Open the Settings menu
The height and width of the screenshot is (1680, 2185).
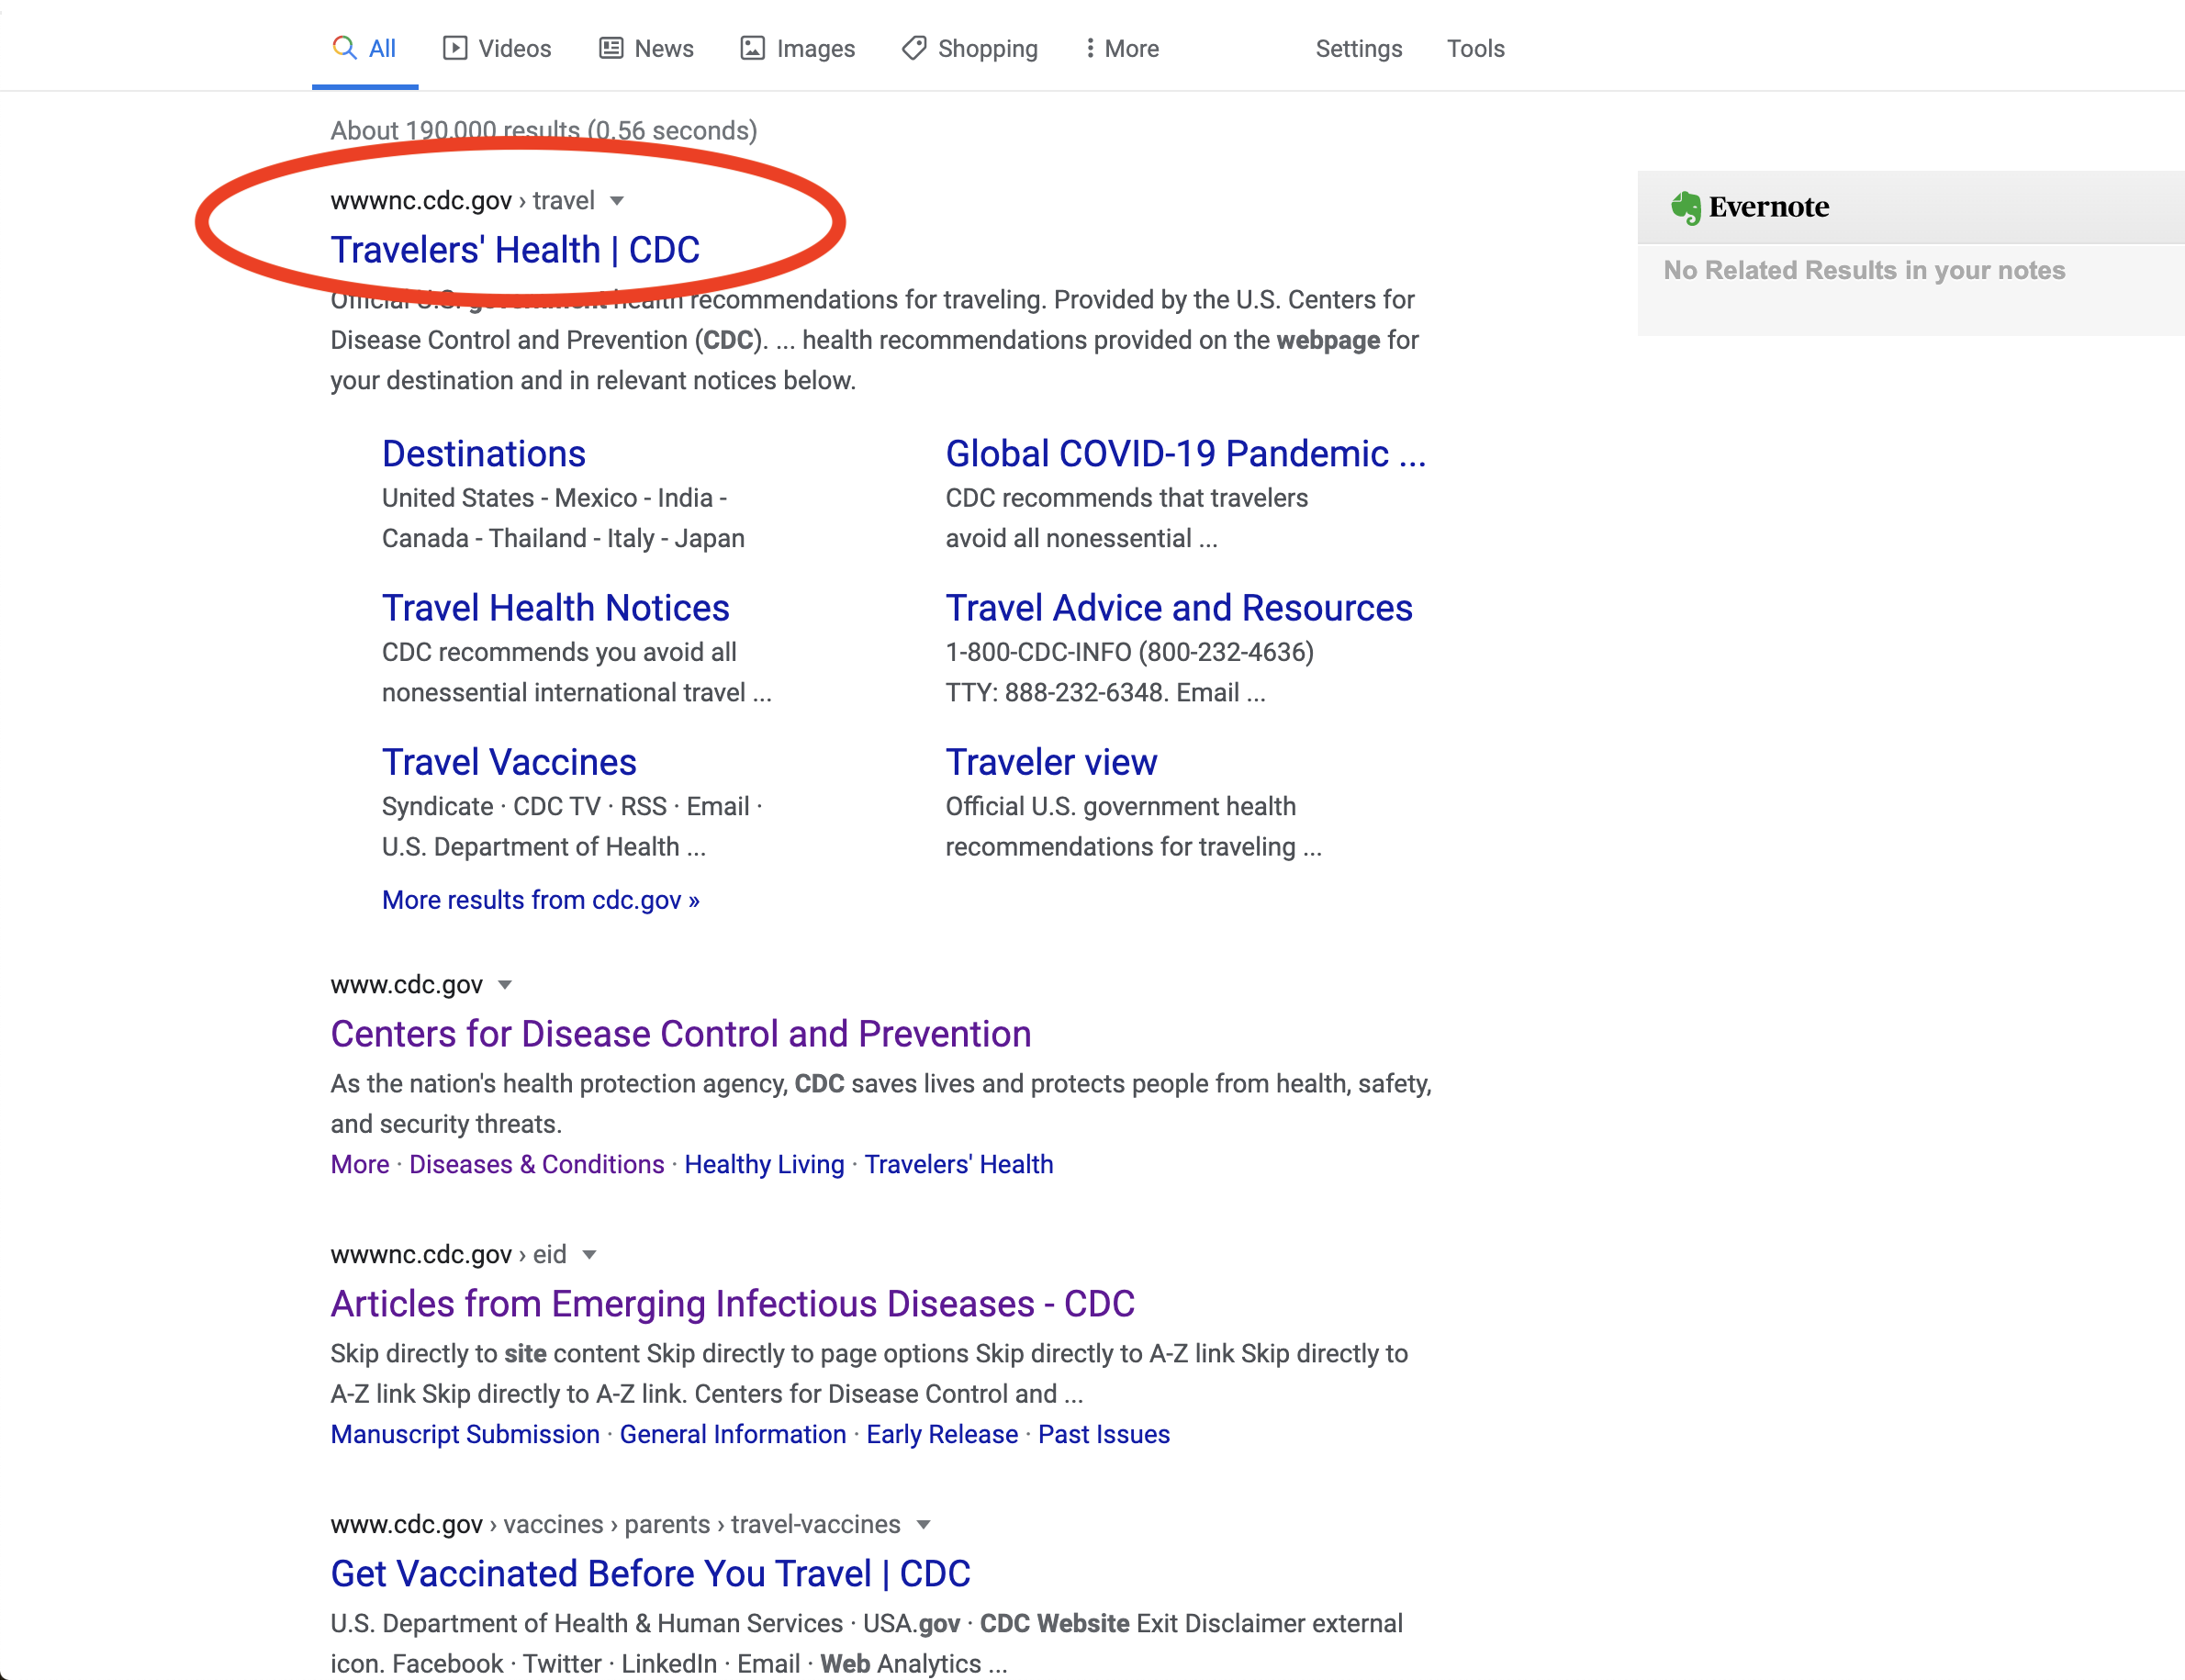(1358, 48)
